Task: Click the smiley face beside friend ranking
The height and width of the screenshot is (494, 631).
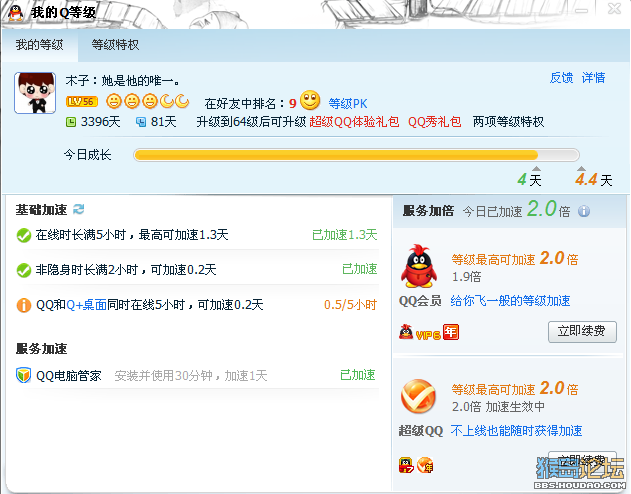Action: [310, 101]
